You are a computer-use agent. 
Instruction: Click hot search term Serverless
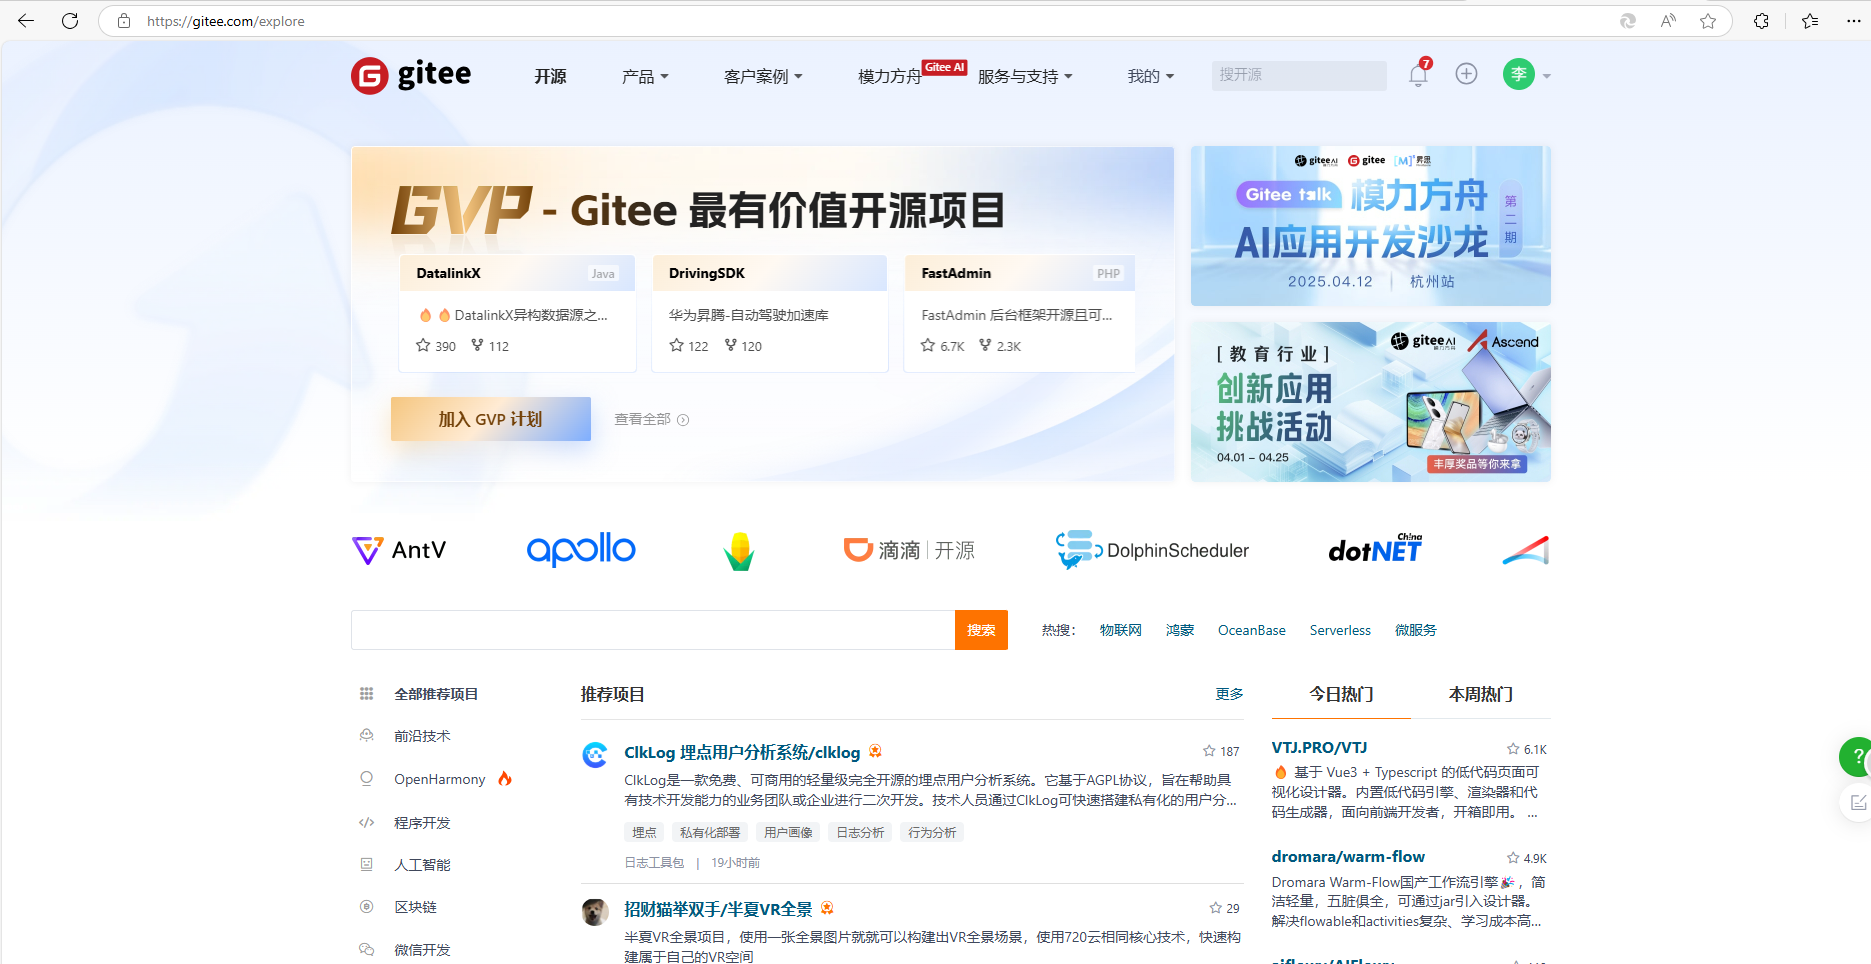pos(1340,630)
